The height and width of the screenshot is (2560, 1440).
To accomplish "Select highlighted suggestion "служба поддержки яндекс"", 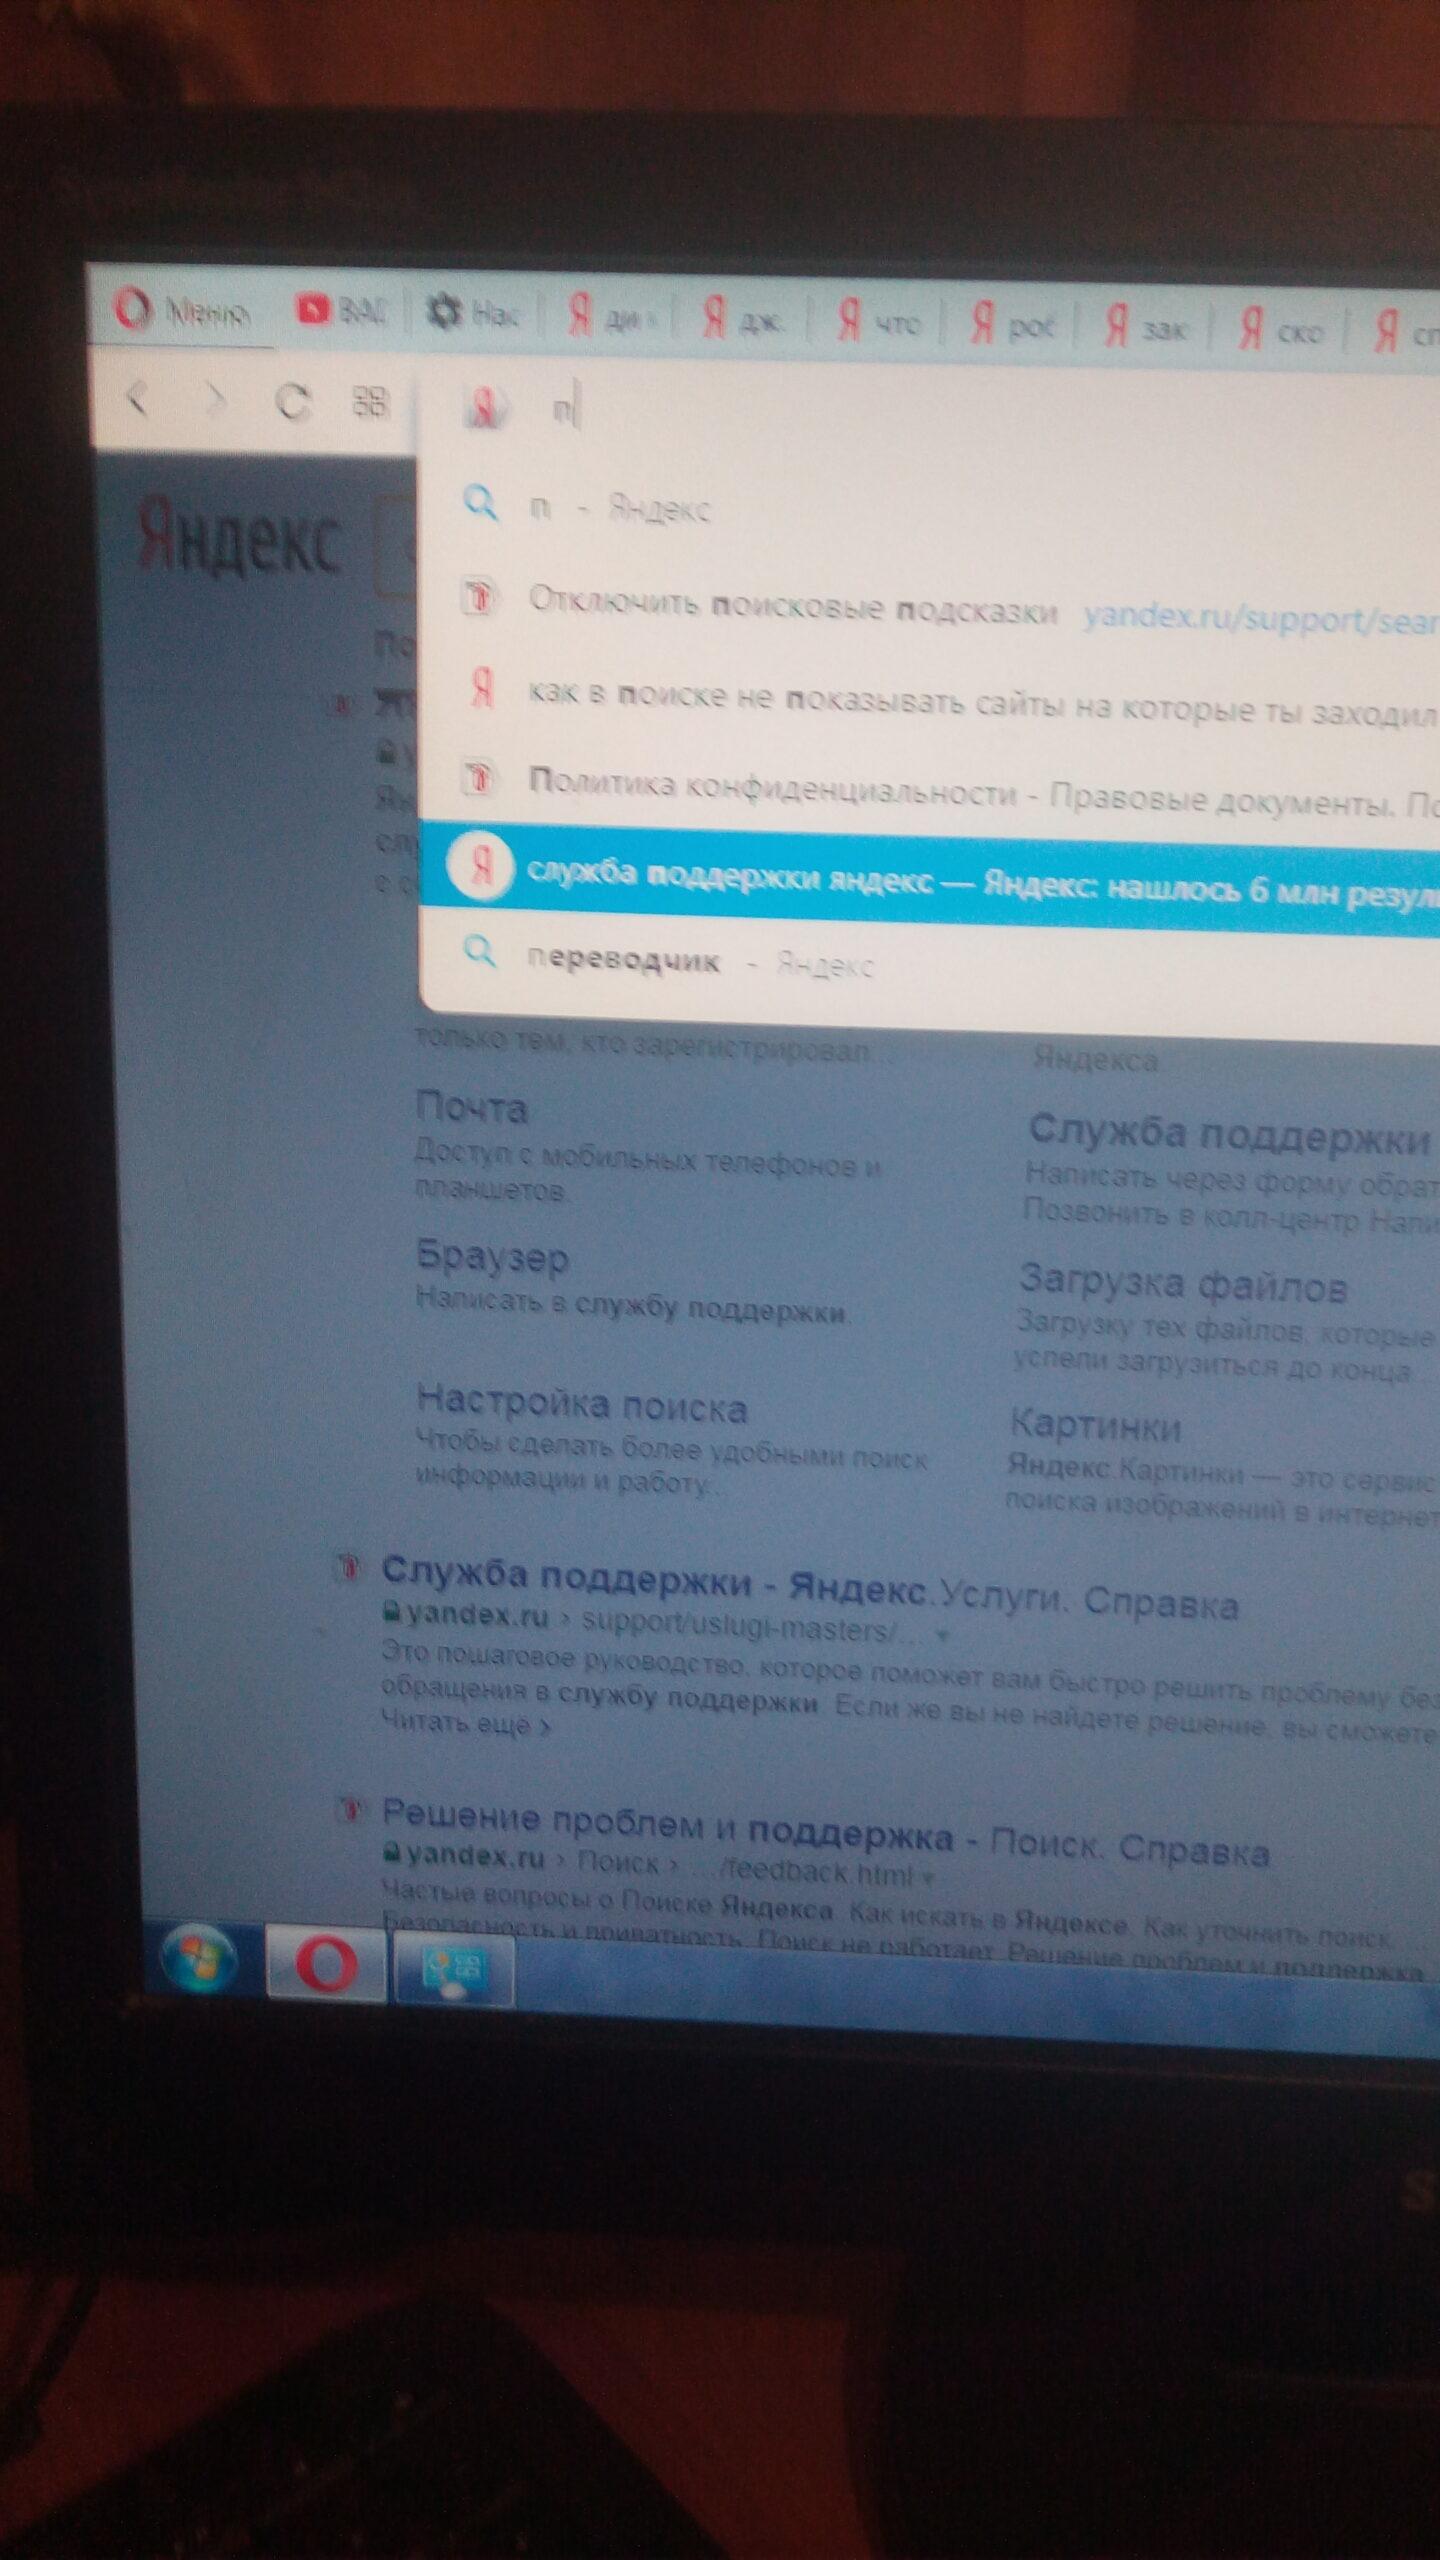I will (x=929, y=879).
